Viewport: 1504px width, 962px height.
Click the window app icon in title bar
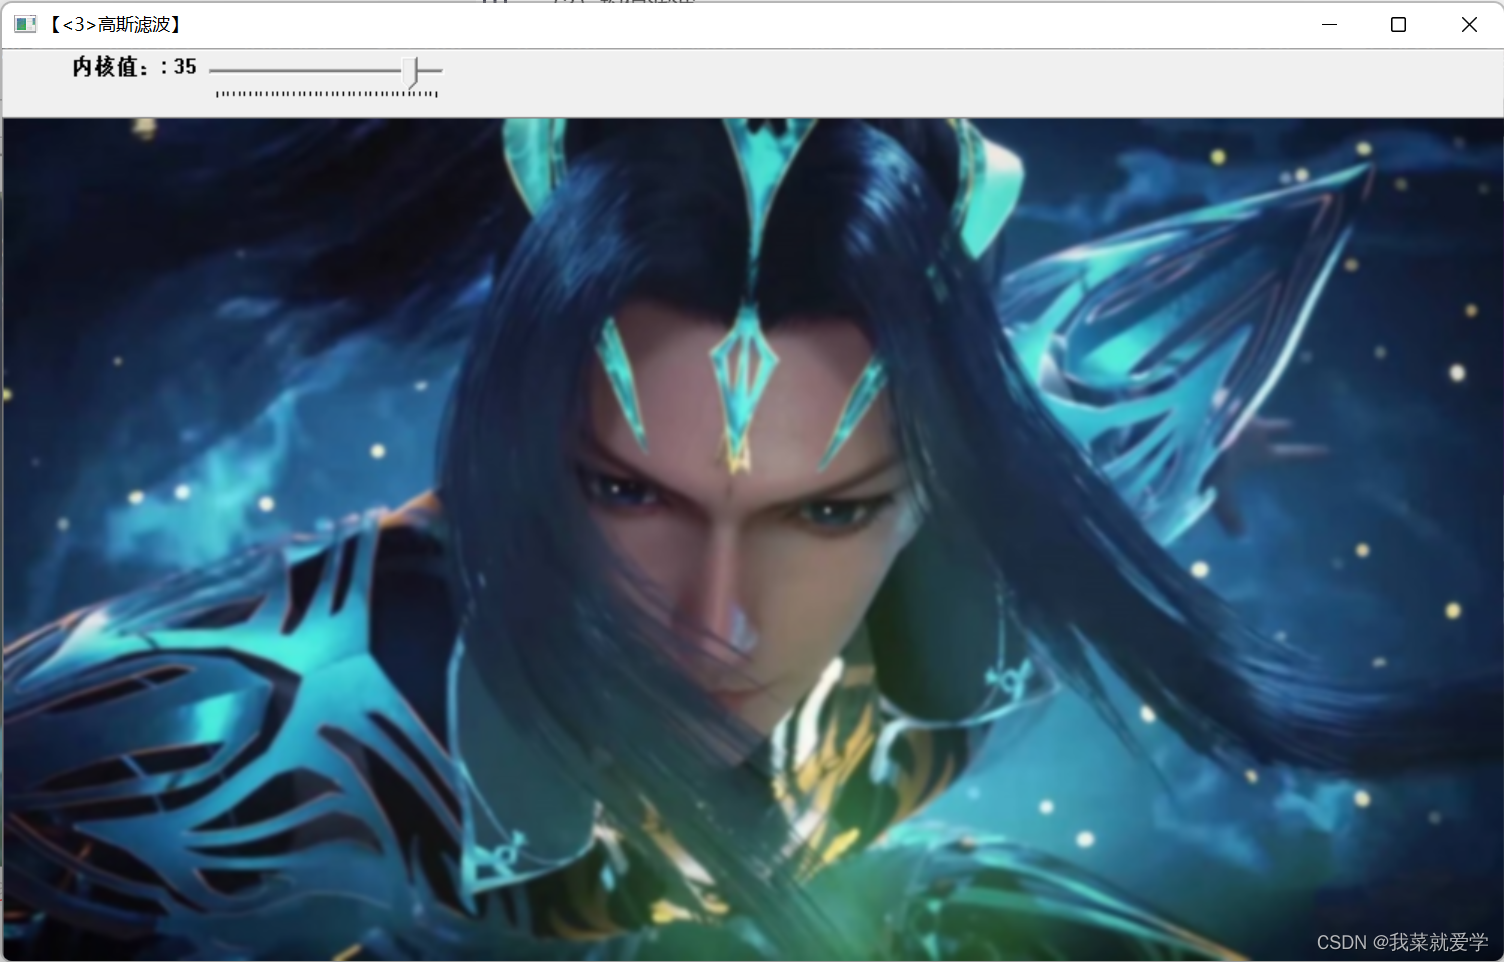click(x=26, y=24)
